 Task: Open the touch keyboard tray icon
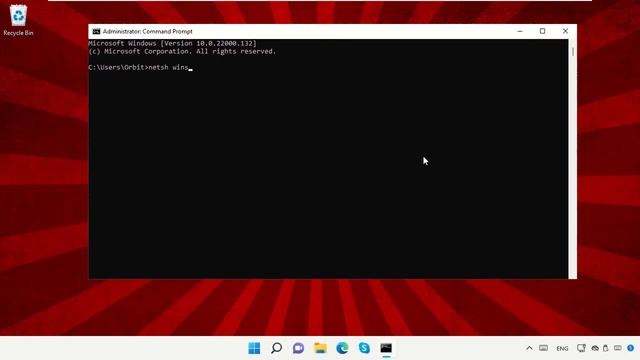coord(543,348)
